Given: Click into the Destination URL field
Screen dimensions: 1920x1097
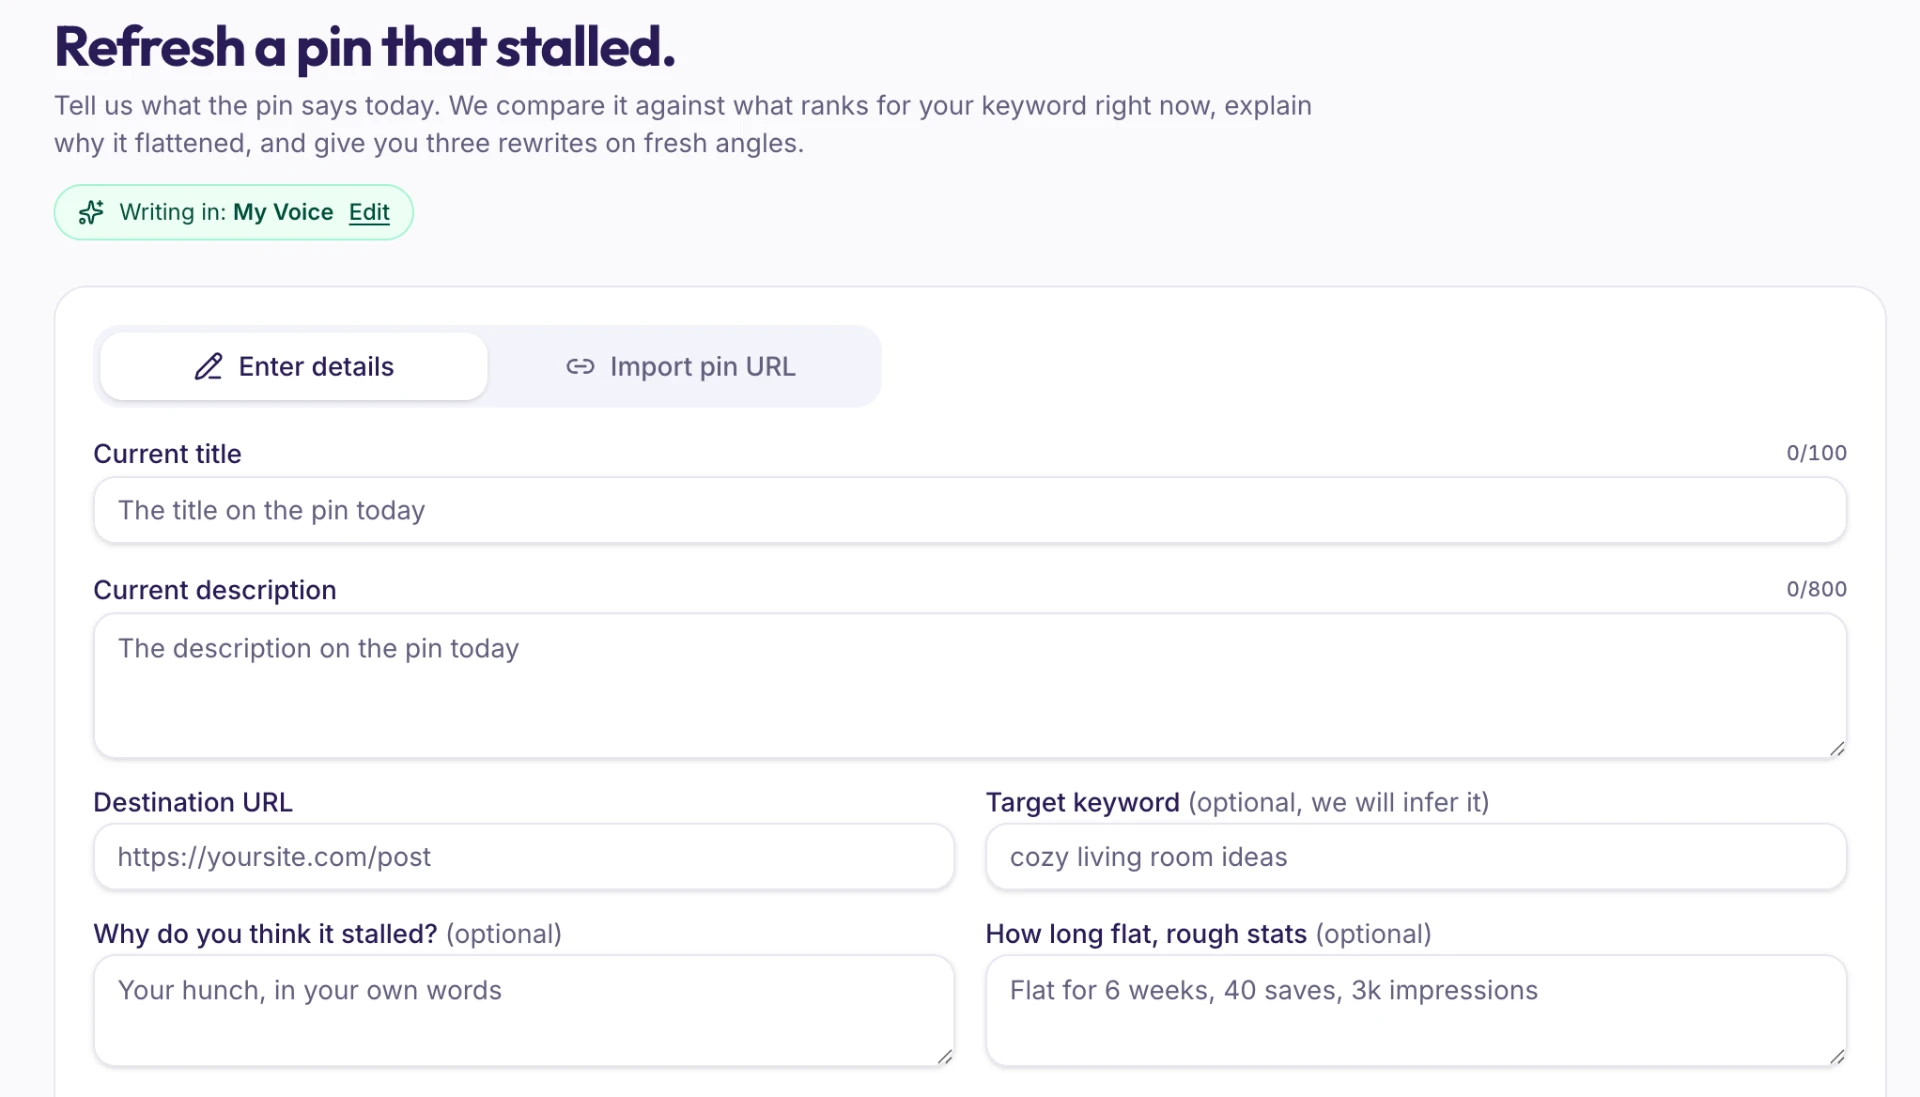Looking at the screenshot, I should [x=524, y=857].
